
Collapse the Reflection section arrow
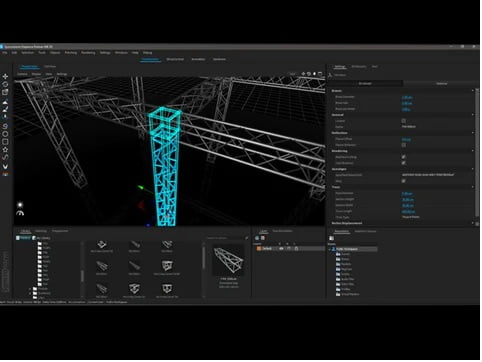coord(473,133)
